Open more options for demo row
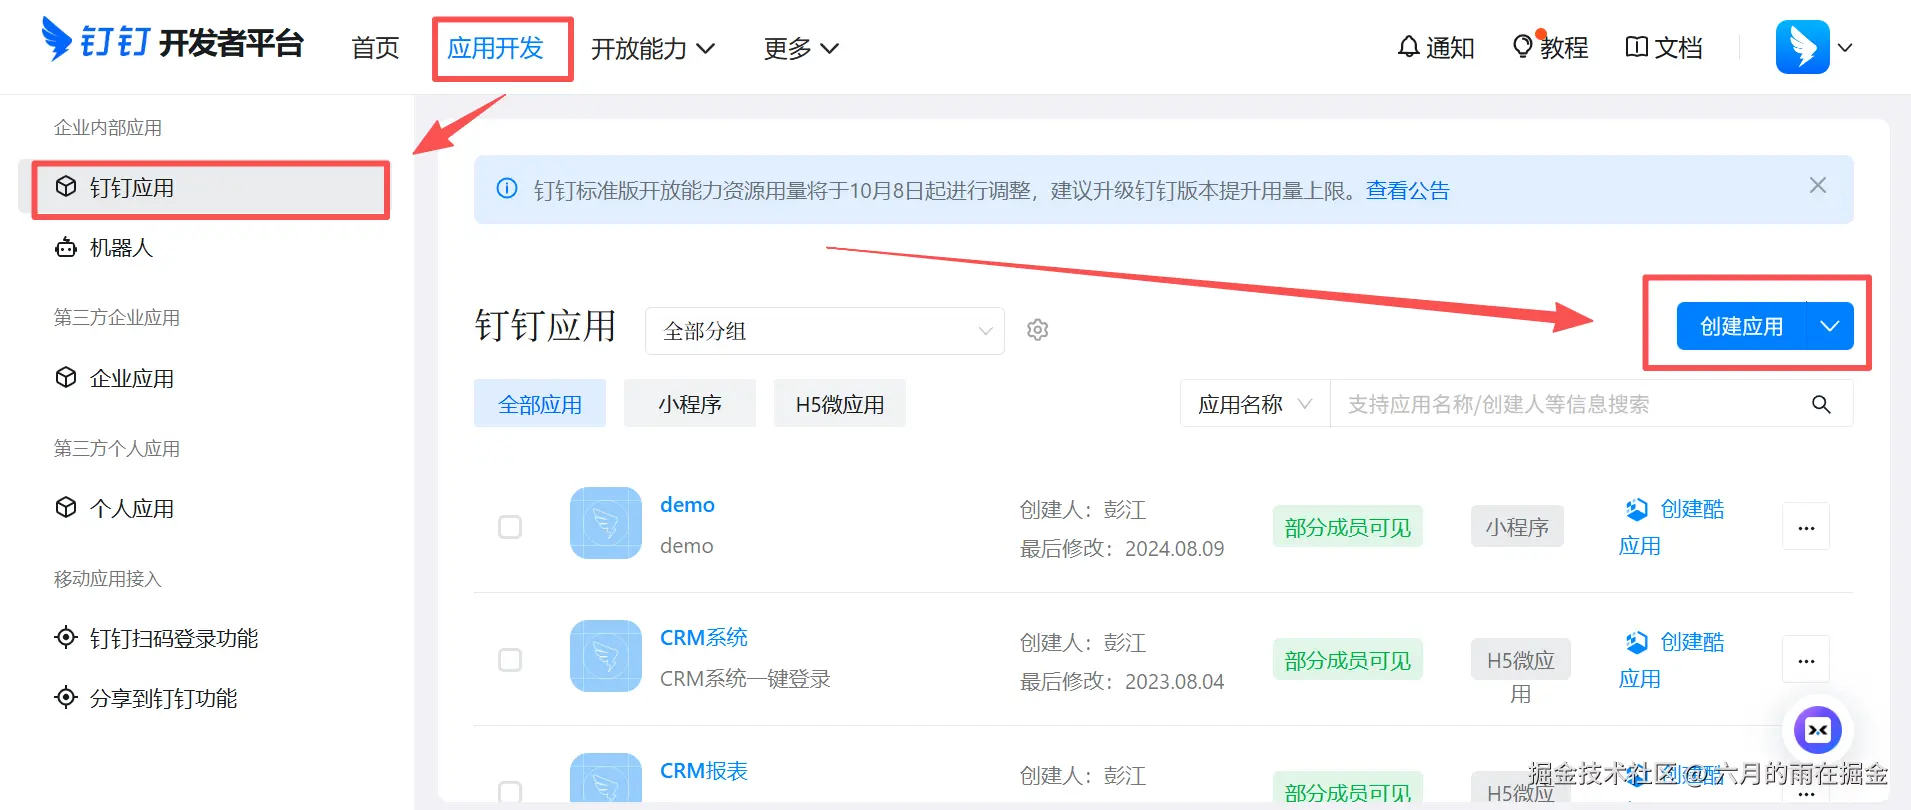This screenshot has width=1911, height=810. pos(1806,527)
